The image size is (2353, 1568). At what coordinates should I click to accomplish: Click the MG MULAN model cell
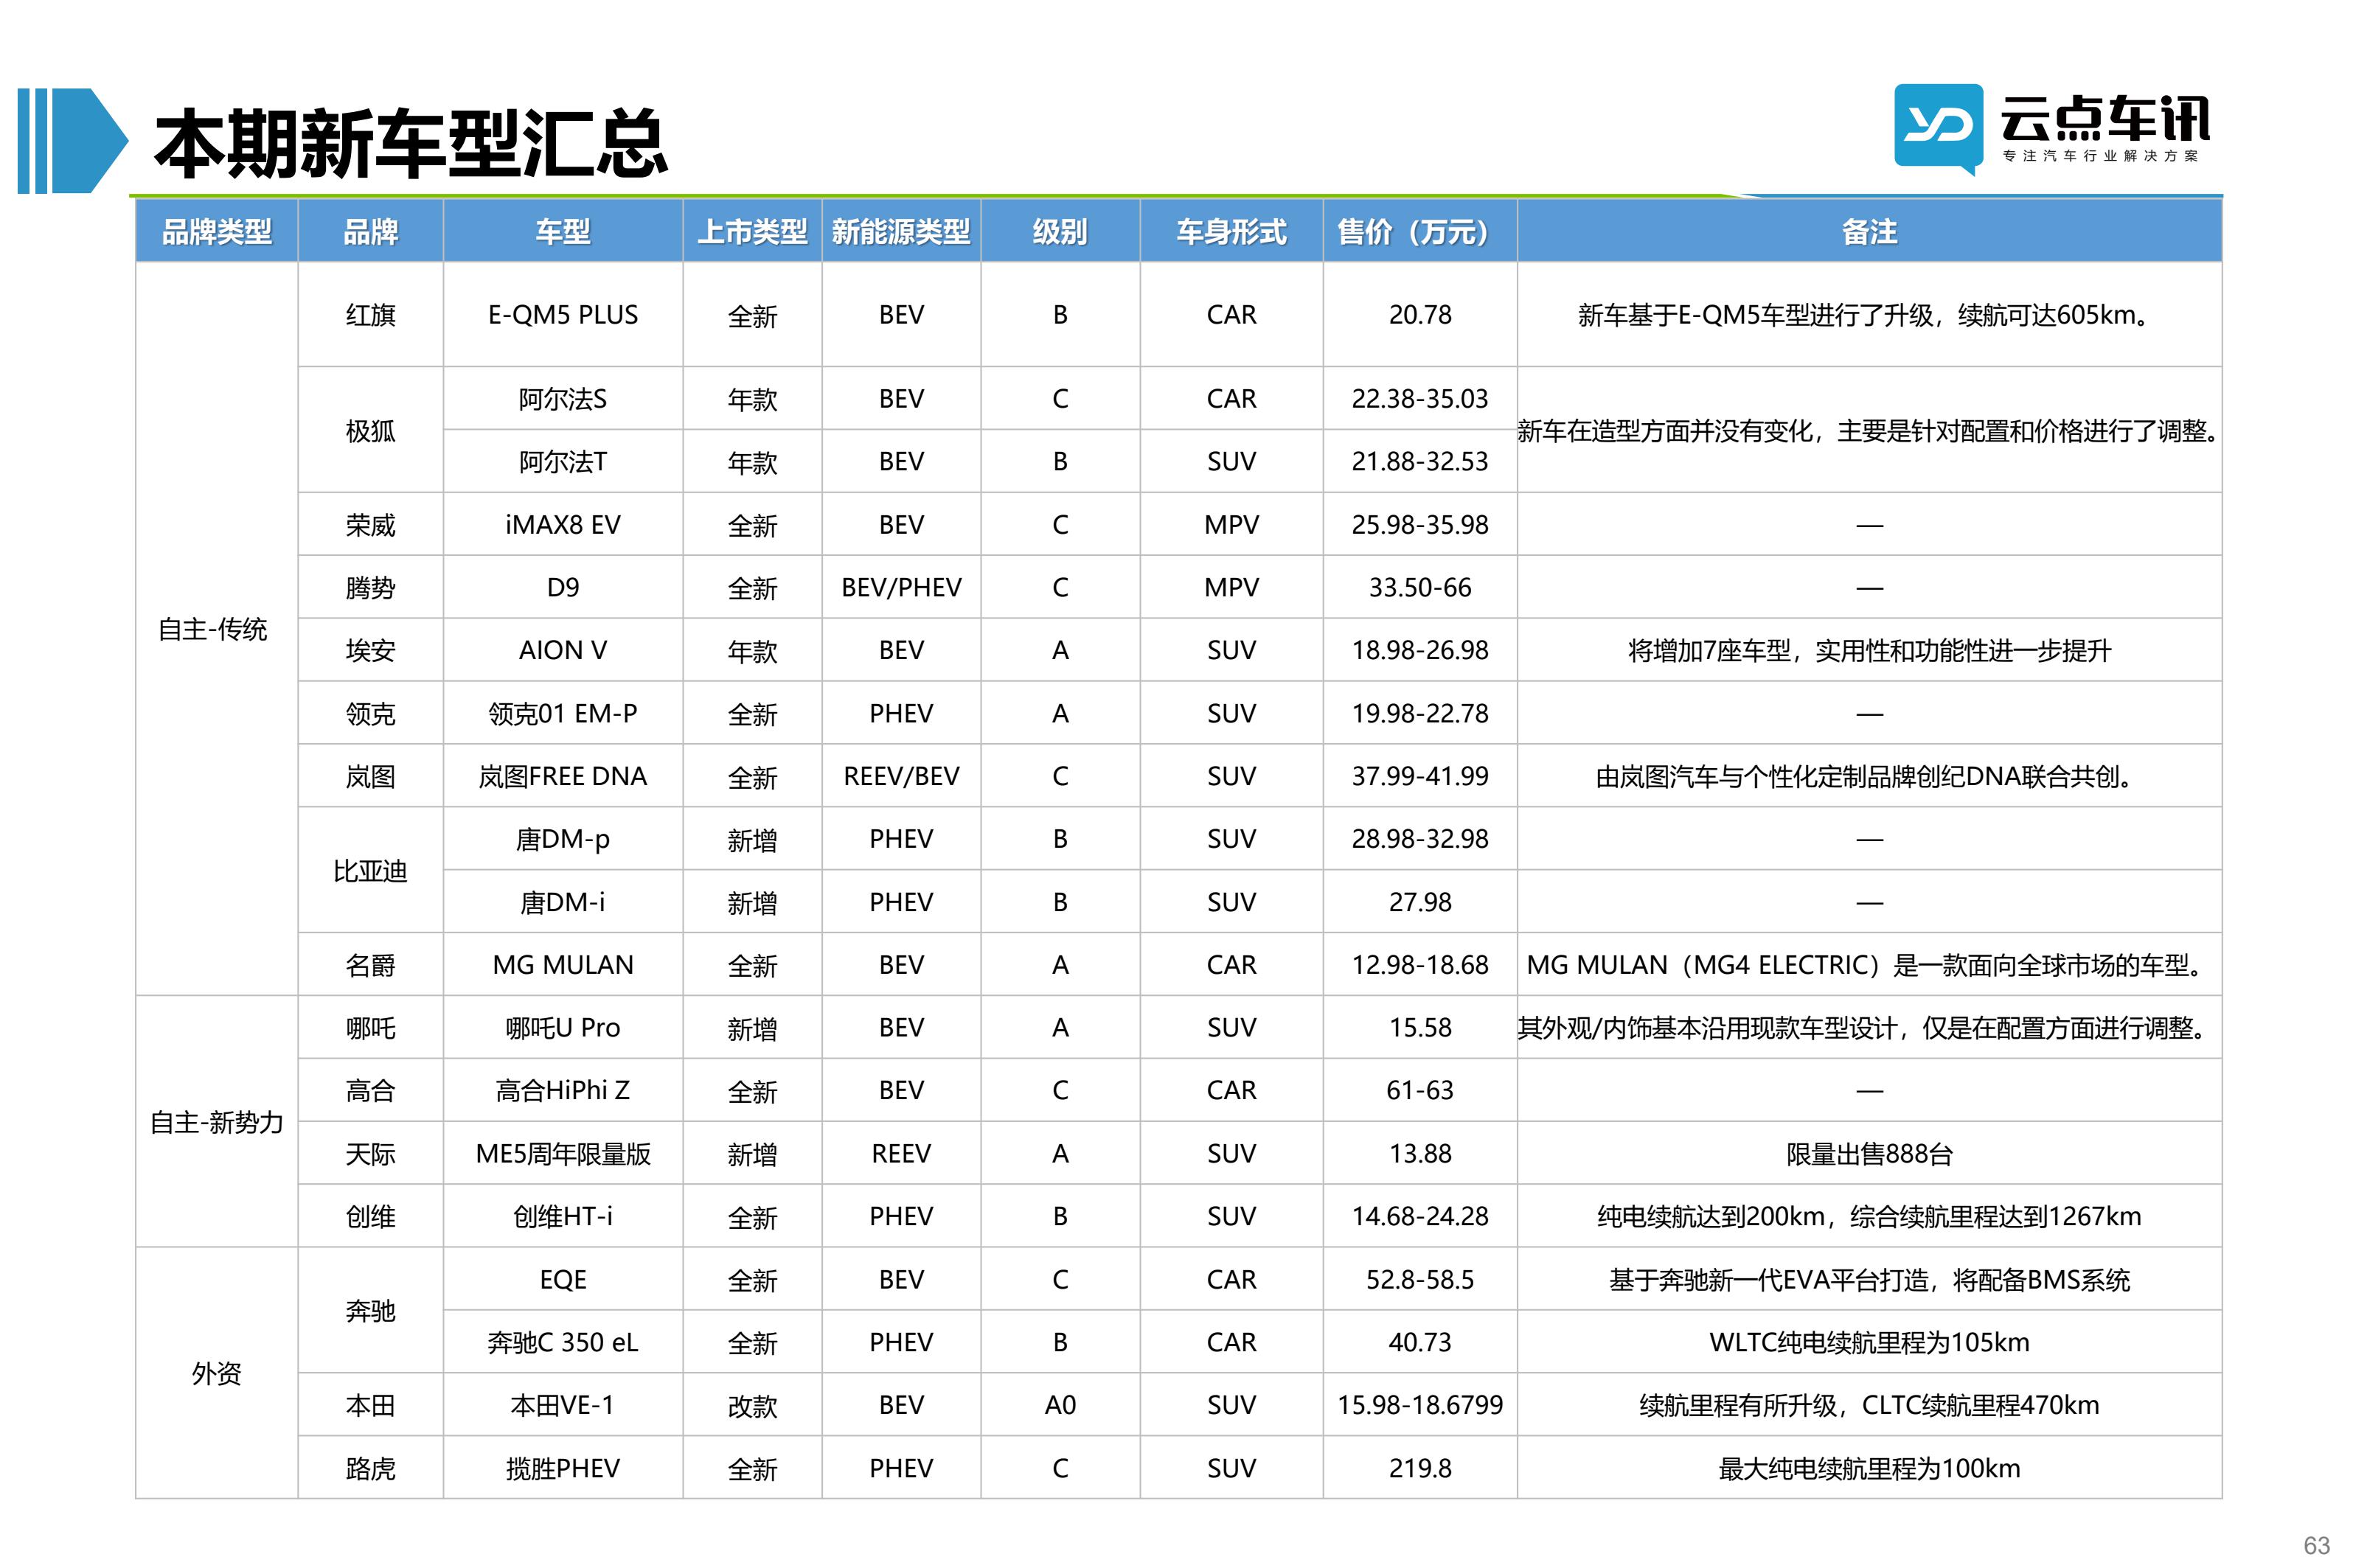[563, 965]
